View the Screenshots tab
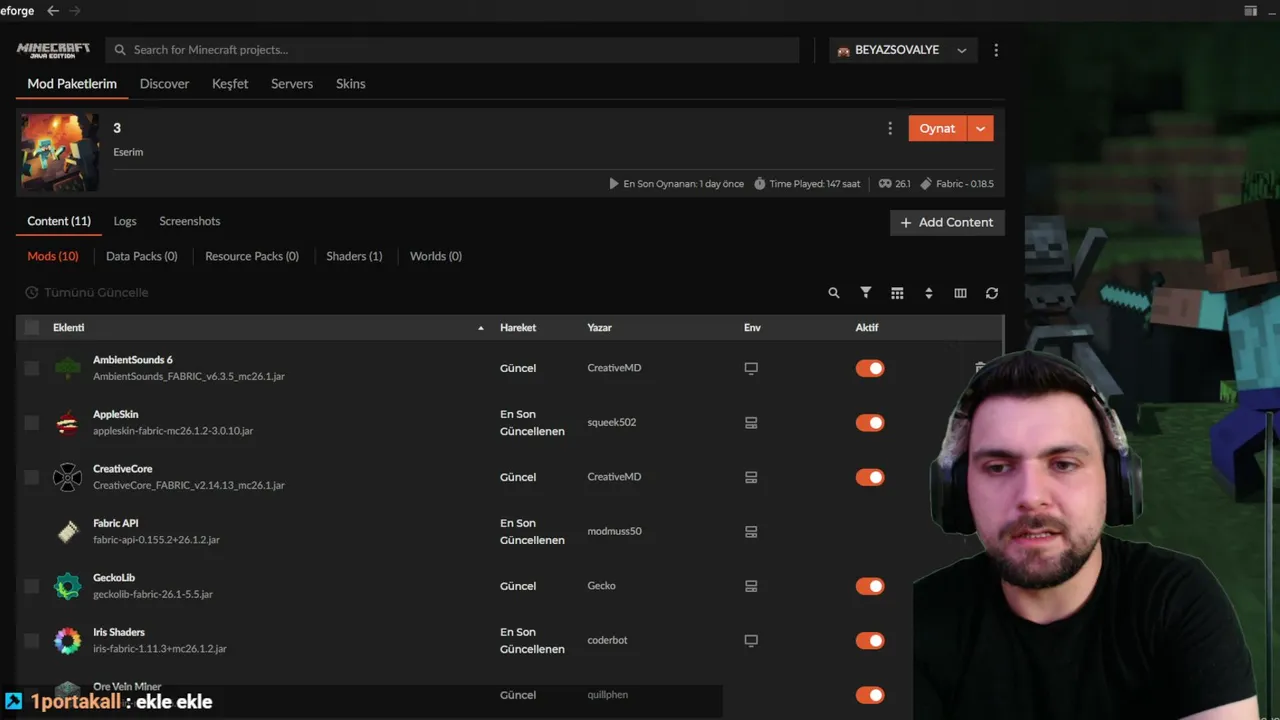Screen dimensions: 1280x720 point(190,221)
